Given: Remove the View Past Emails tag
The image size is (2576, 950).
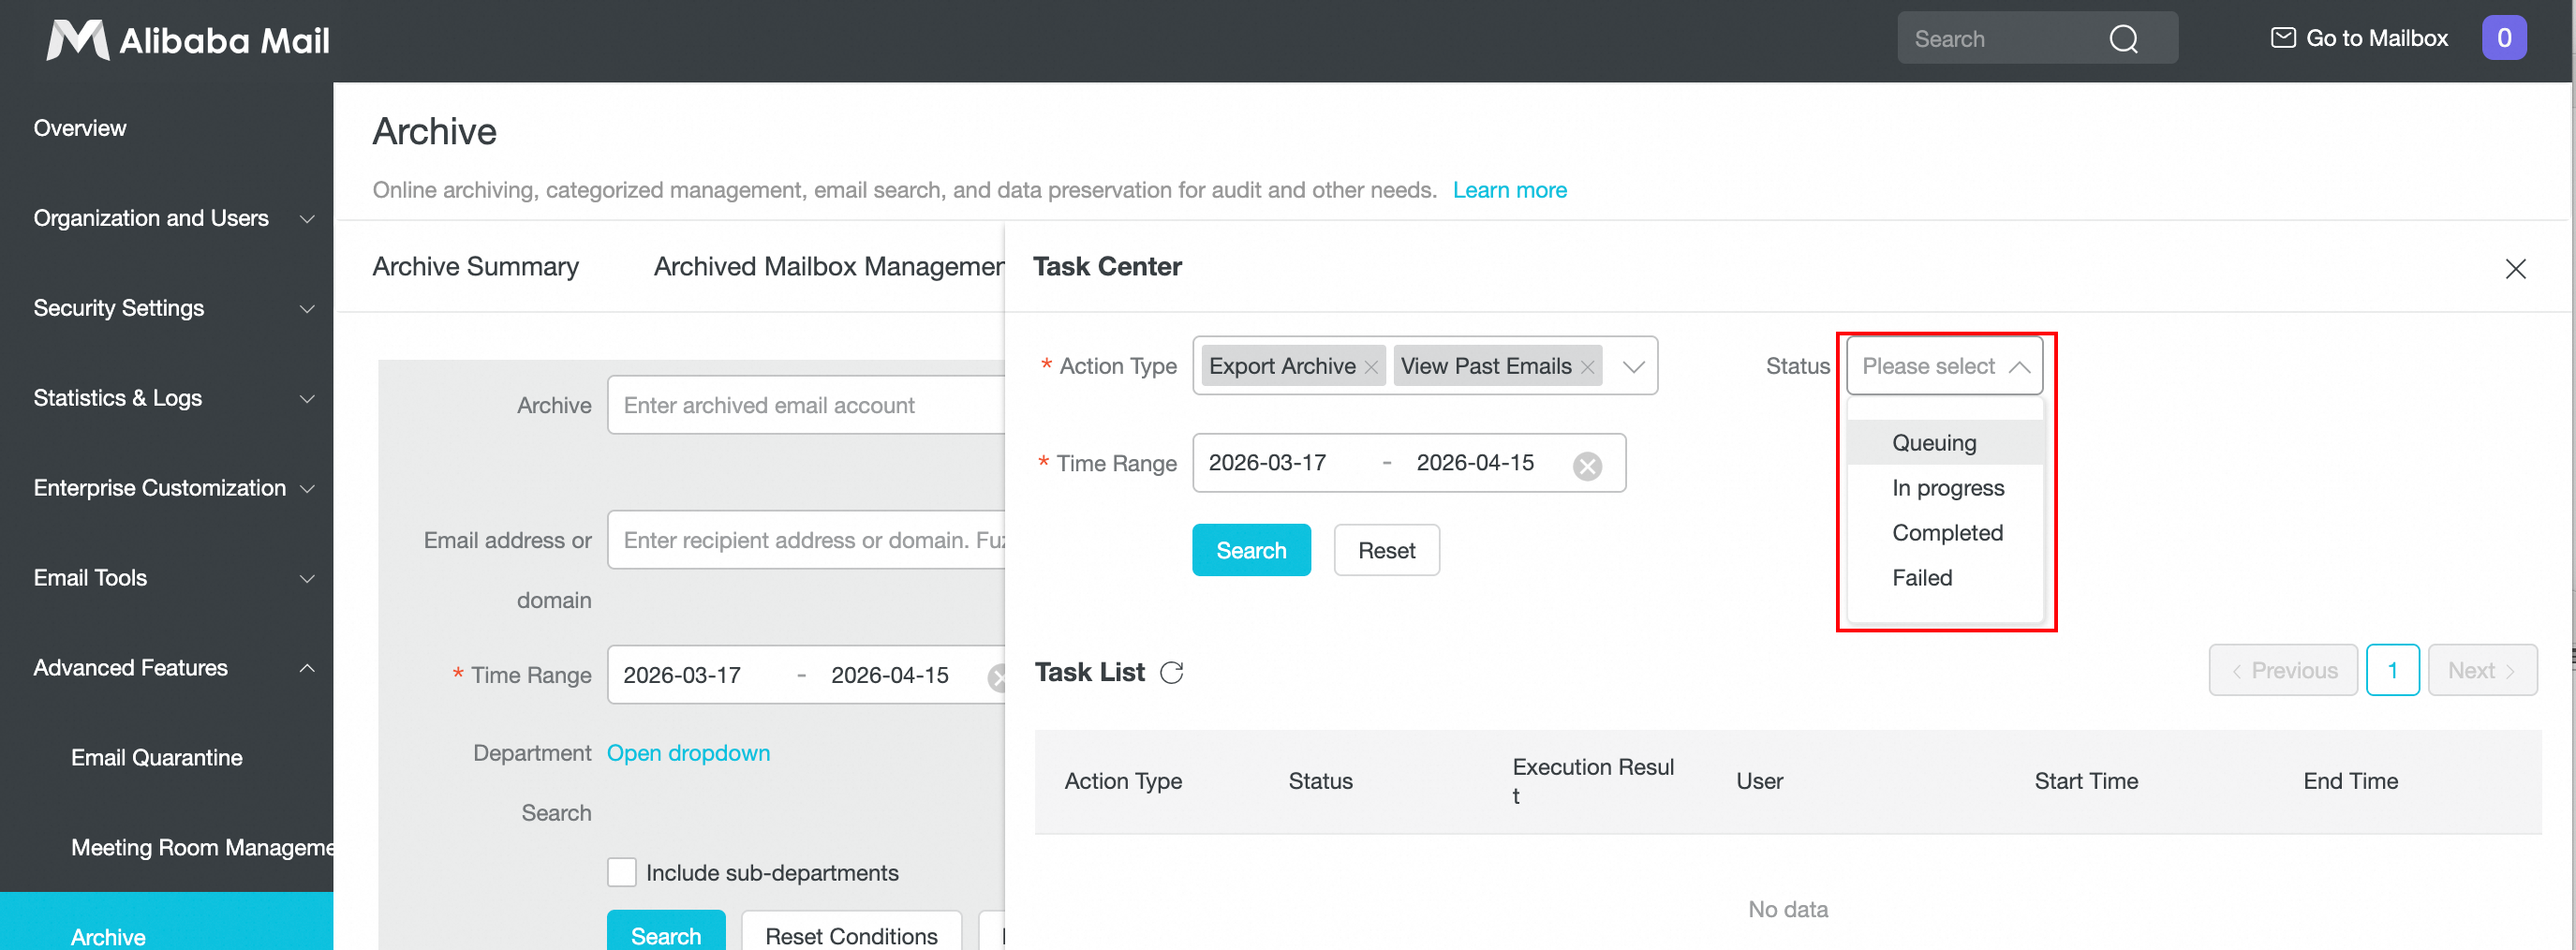Looking at the screenshot, I should 1586,367.
